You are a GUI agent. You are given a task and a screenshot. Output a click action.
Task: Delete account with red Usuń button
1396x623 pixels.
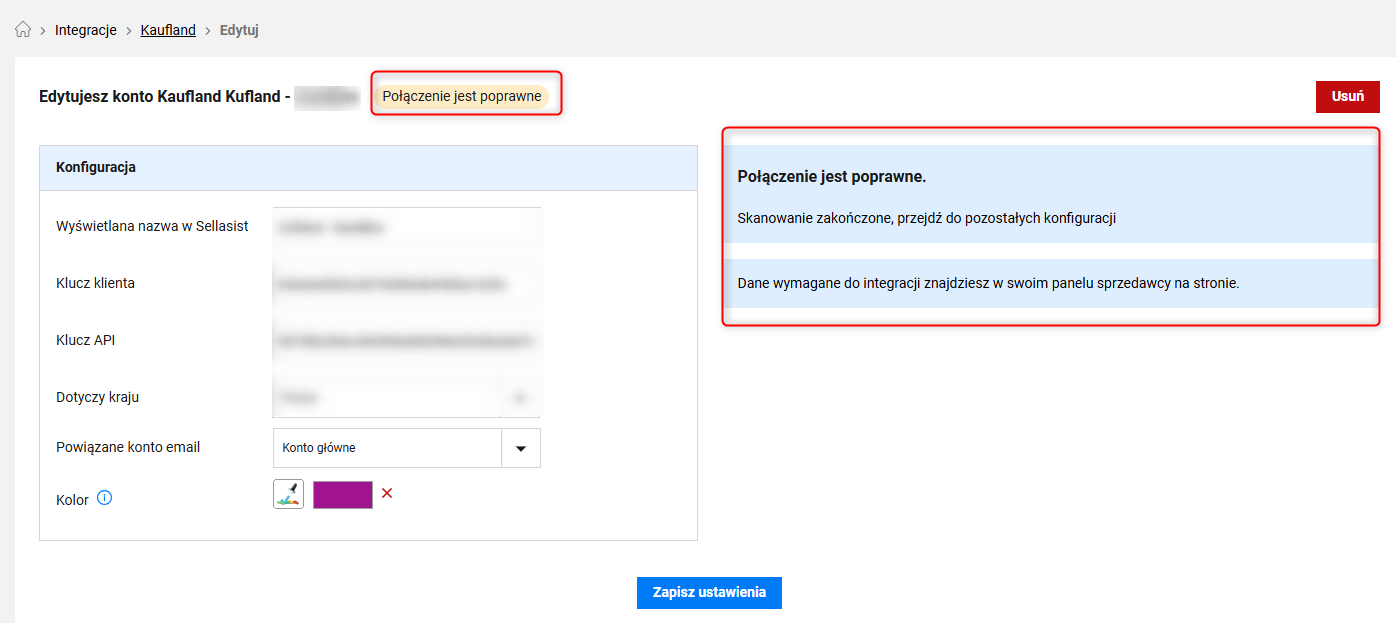pos(1348,97)
